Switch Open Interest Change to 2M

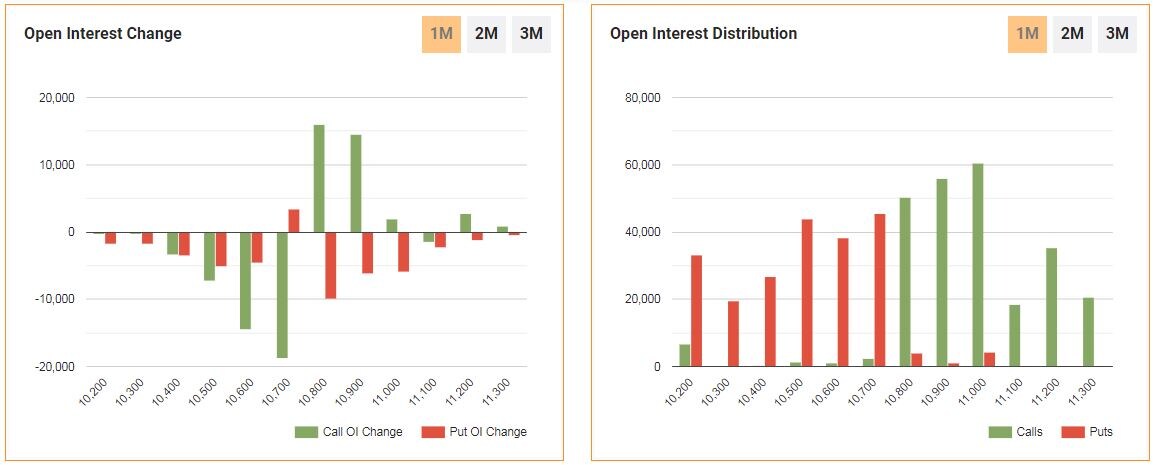[x=486, y=34]
